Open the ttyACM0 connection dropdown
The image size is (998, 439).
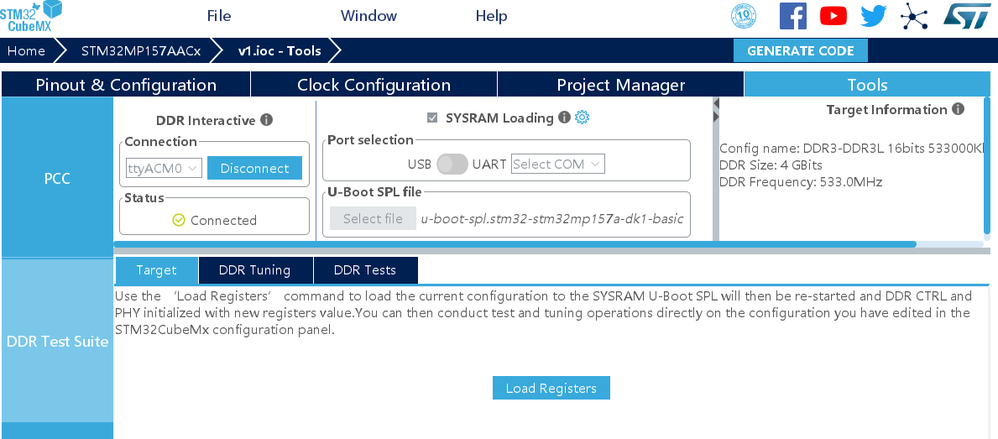[164, 168]
